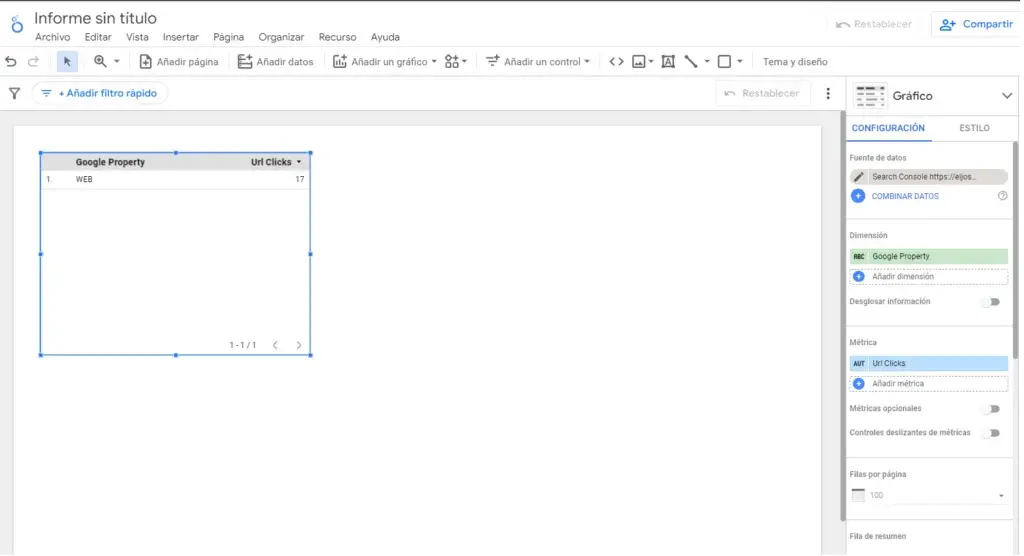Open the Vista menu
The height and width of the screenshot is (556, 1024).
pyautogui.click(x=137, y=37)
